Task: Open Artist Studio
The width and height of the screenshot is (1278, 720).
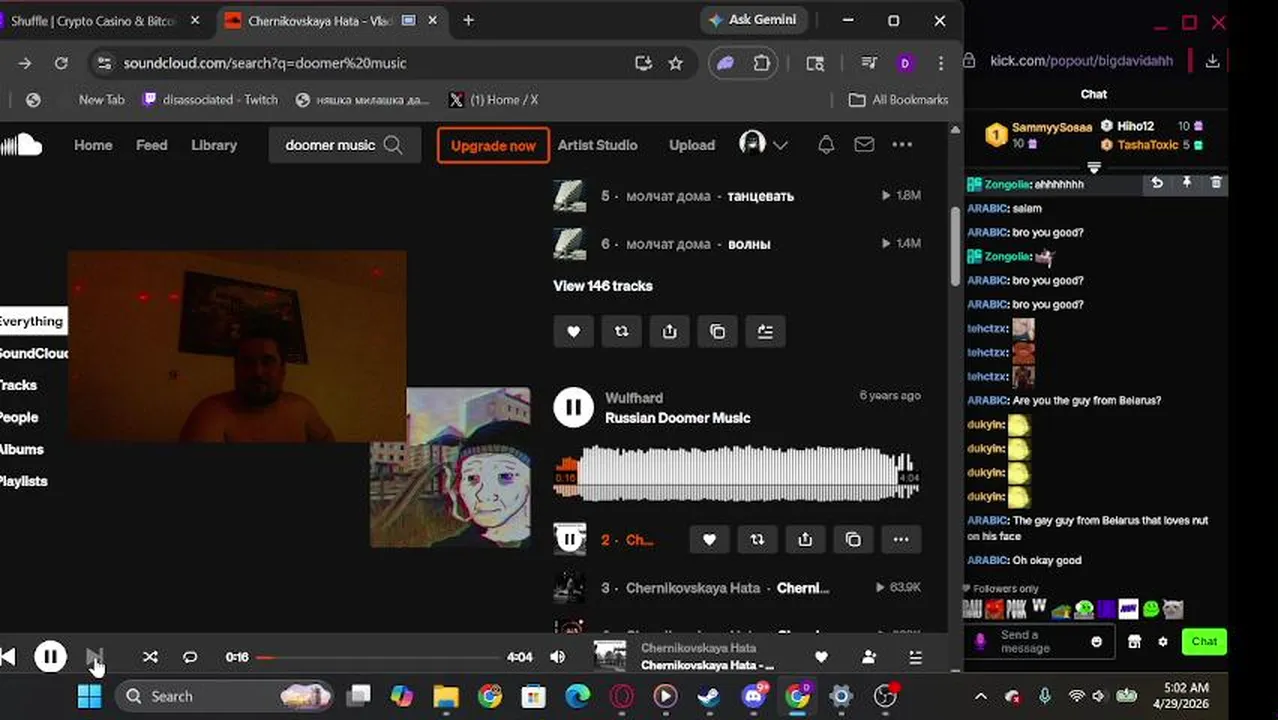Action: [x=597, y=145]
